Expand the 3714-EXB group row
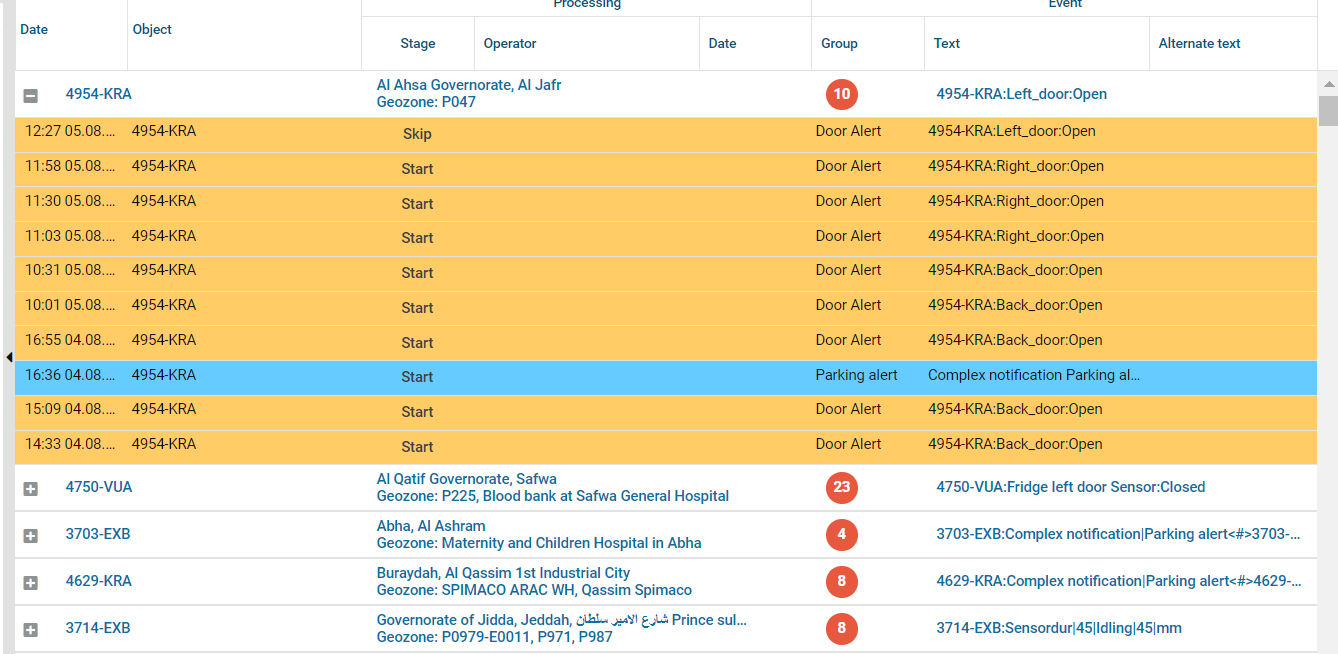This screenshot has height=654, width=1338. point(30,630)
